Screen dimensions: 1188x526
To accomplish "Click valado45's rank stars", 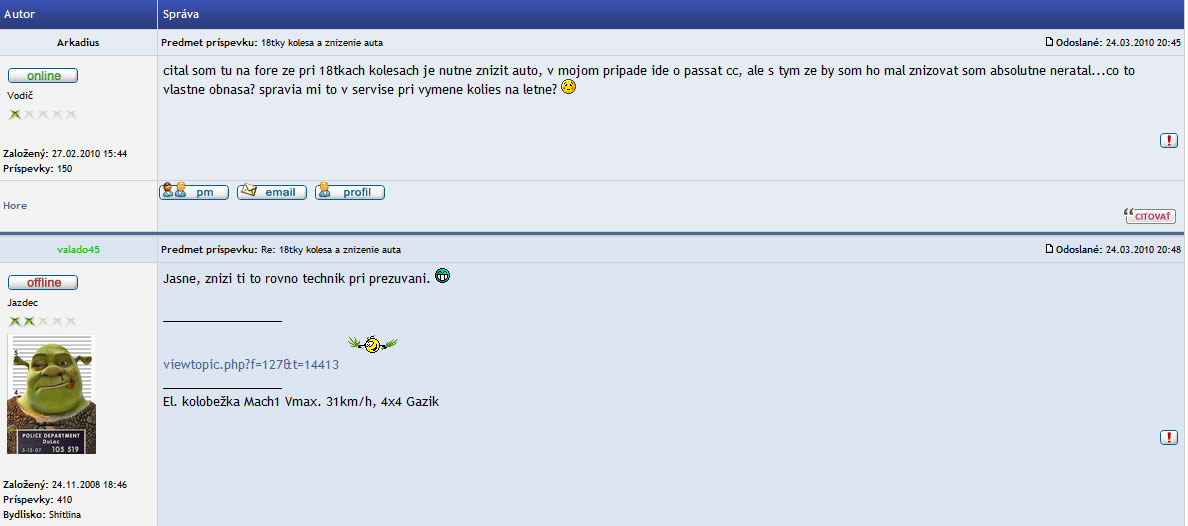I will [x=42, y=321].
